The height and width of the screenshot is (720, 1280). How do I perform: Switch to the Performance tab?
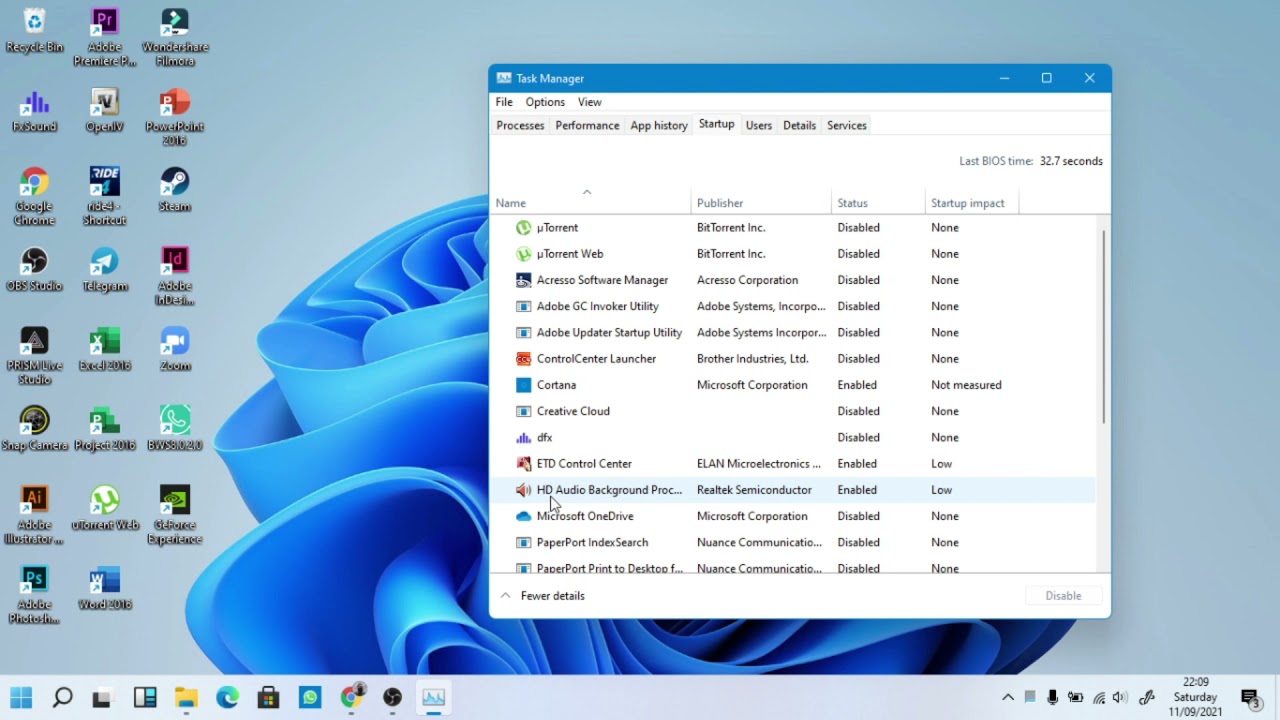587,126
